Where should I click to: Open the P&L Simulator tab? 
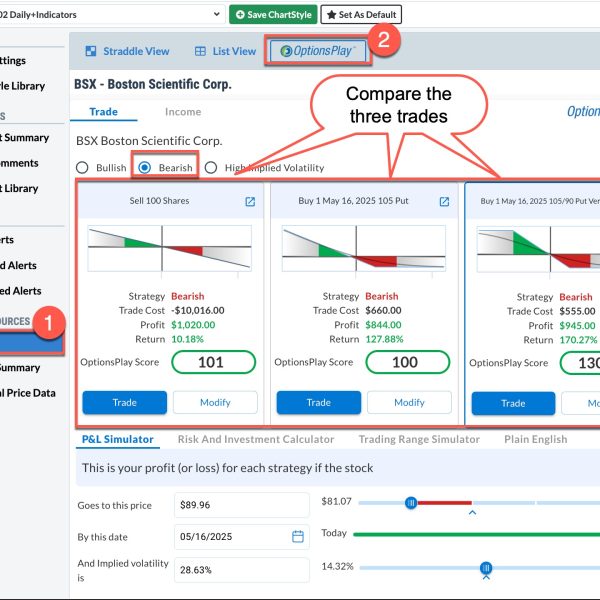[117, 439]
